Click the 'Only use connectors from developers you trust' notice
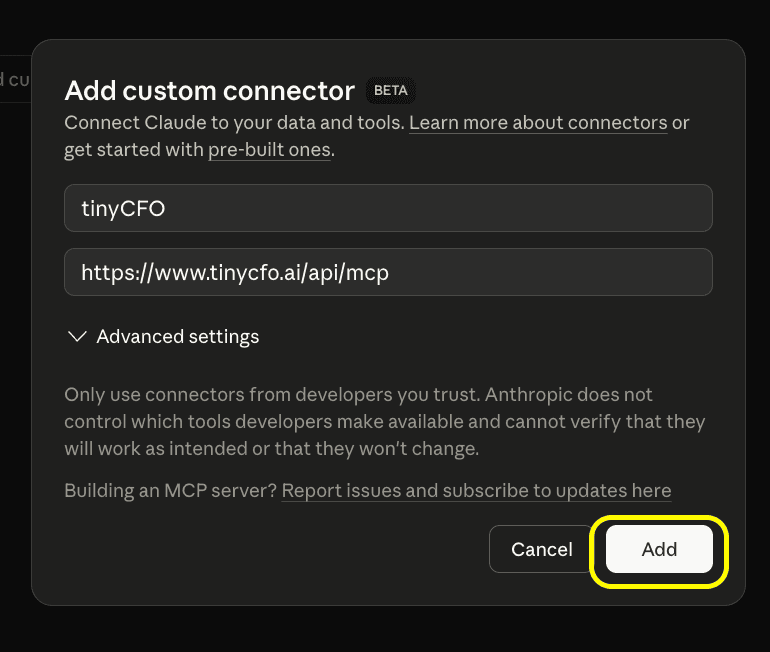770x652 pixels. (385, 422)
